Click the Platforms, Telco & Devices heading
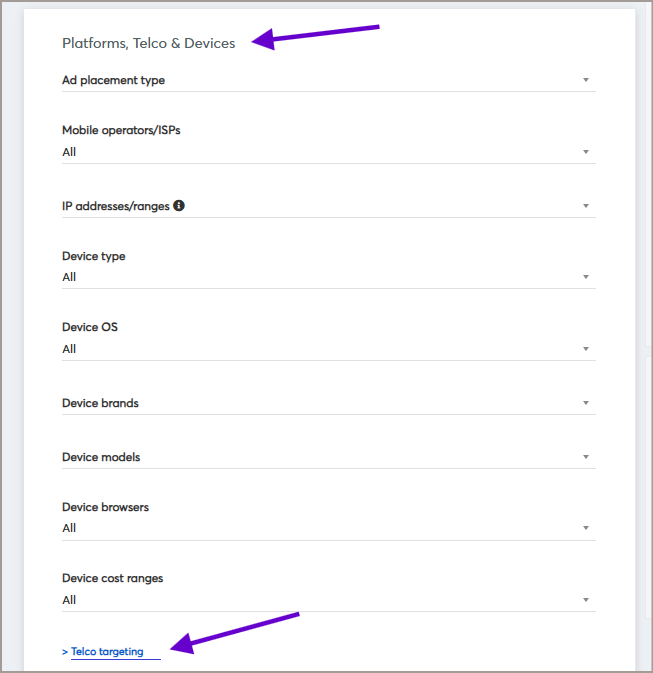653x673 pixels. pyautogui.click(x=149, y=43)
